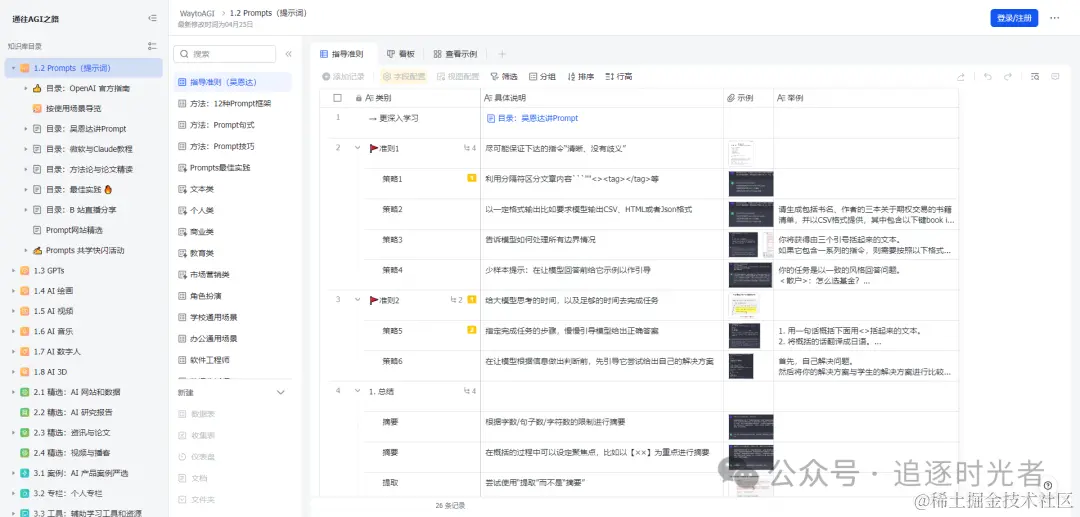Click the 举例 column header
1080x517 pixels.
point(866,98)
